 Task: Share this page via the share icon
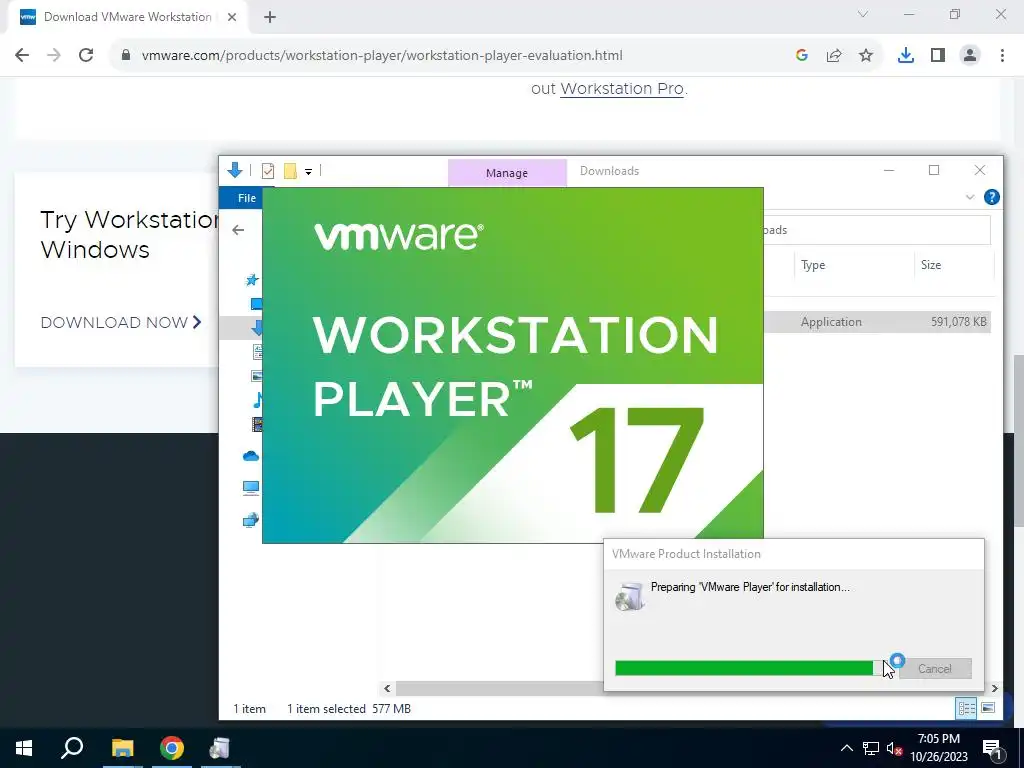click(x=834, y=56)
